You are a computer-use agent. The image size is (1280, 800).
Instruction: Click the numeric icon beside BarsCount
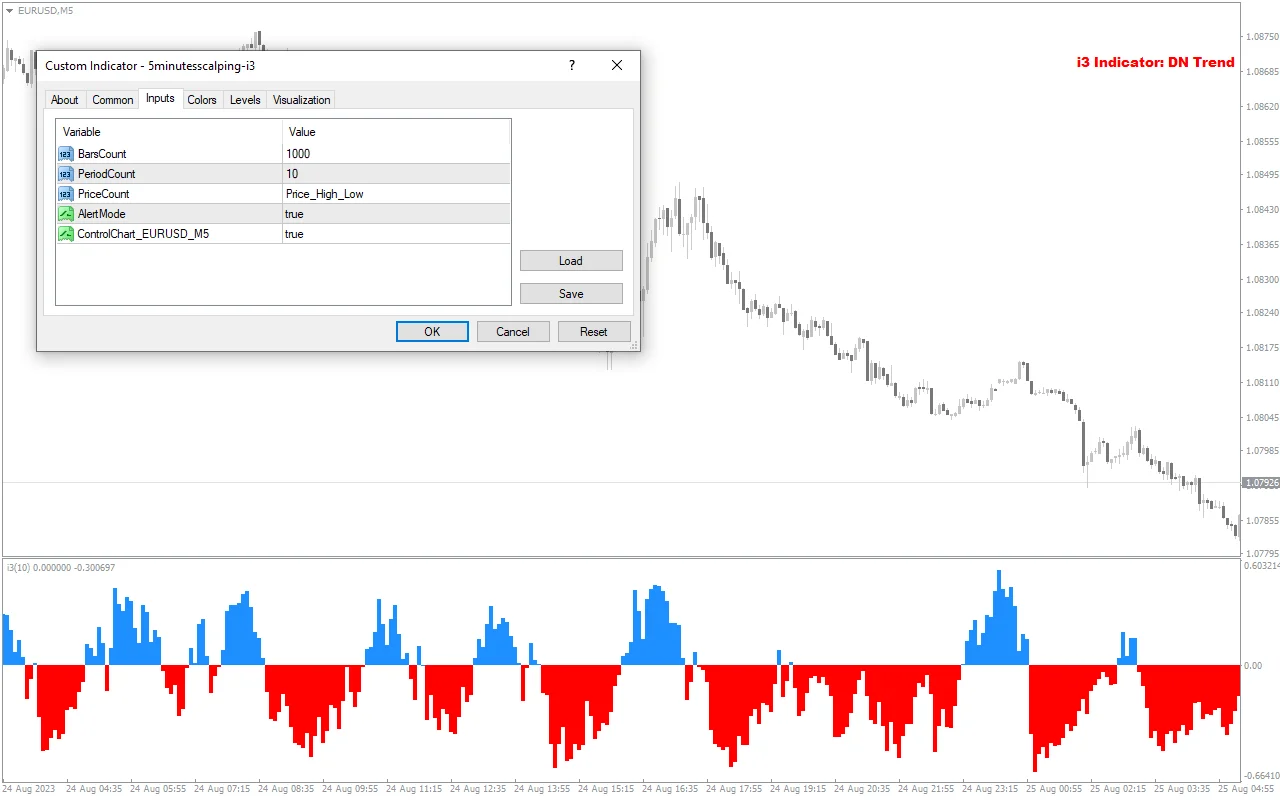coord(65,154)
